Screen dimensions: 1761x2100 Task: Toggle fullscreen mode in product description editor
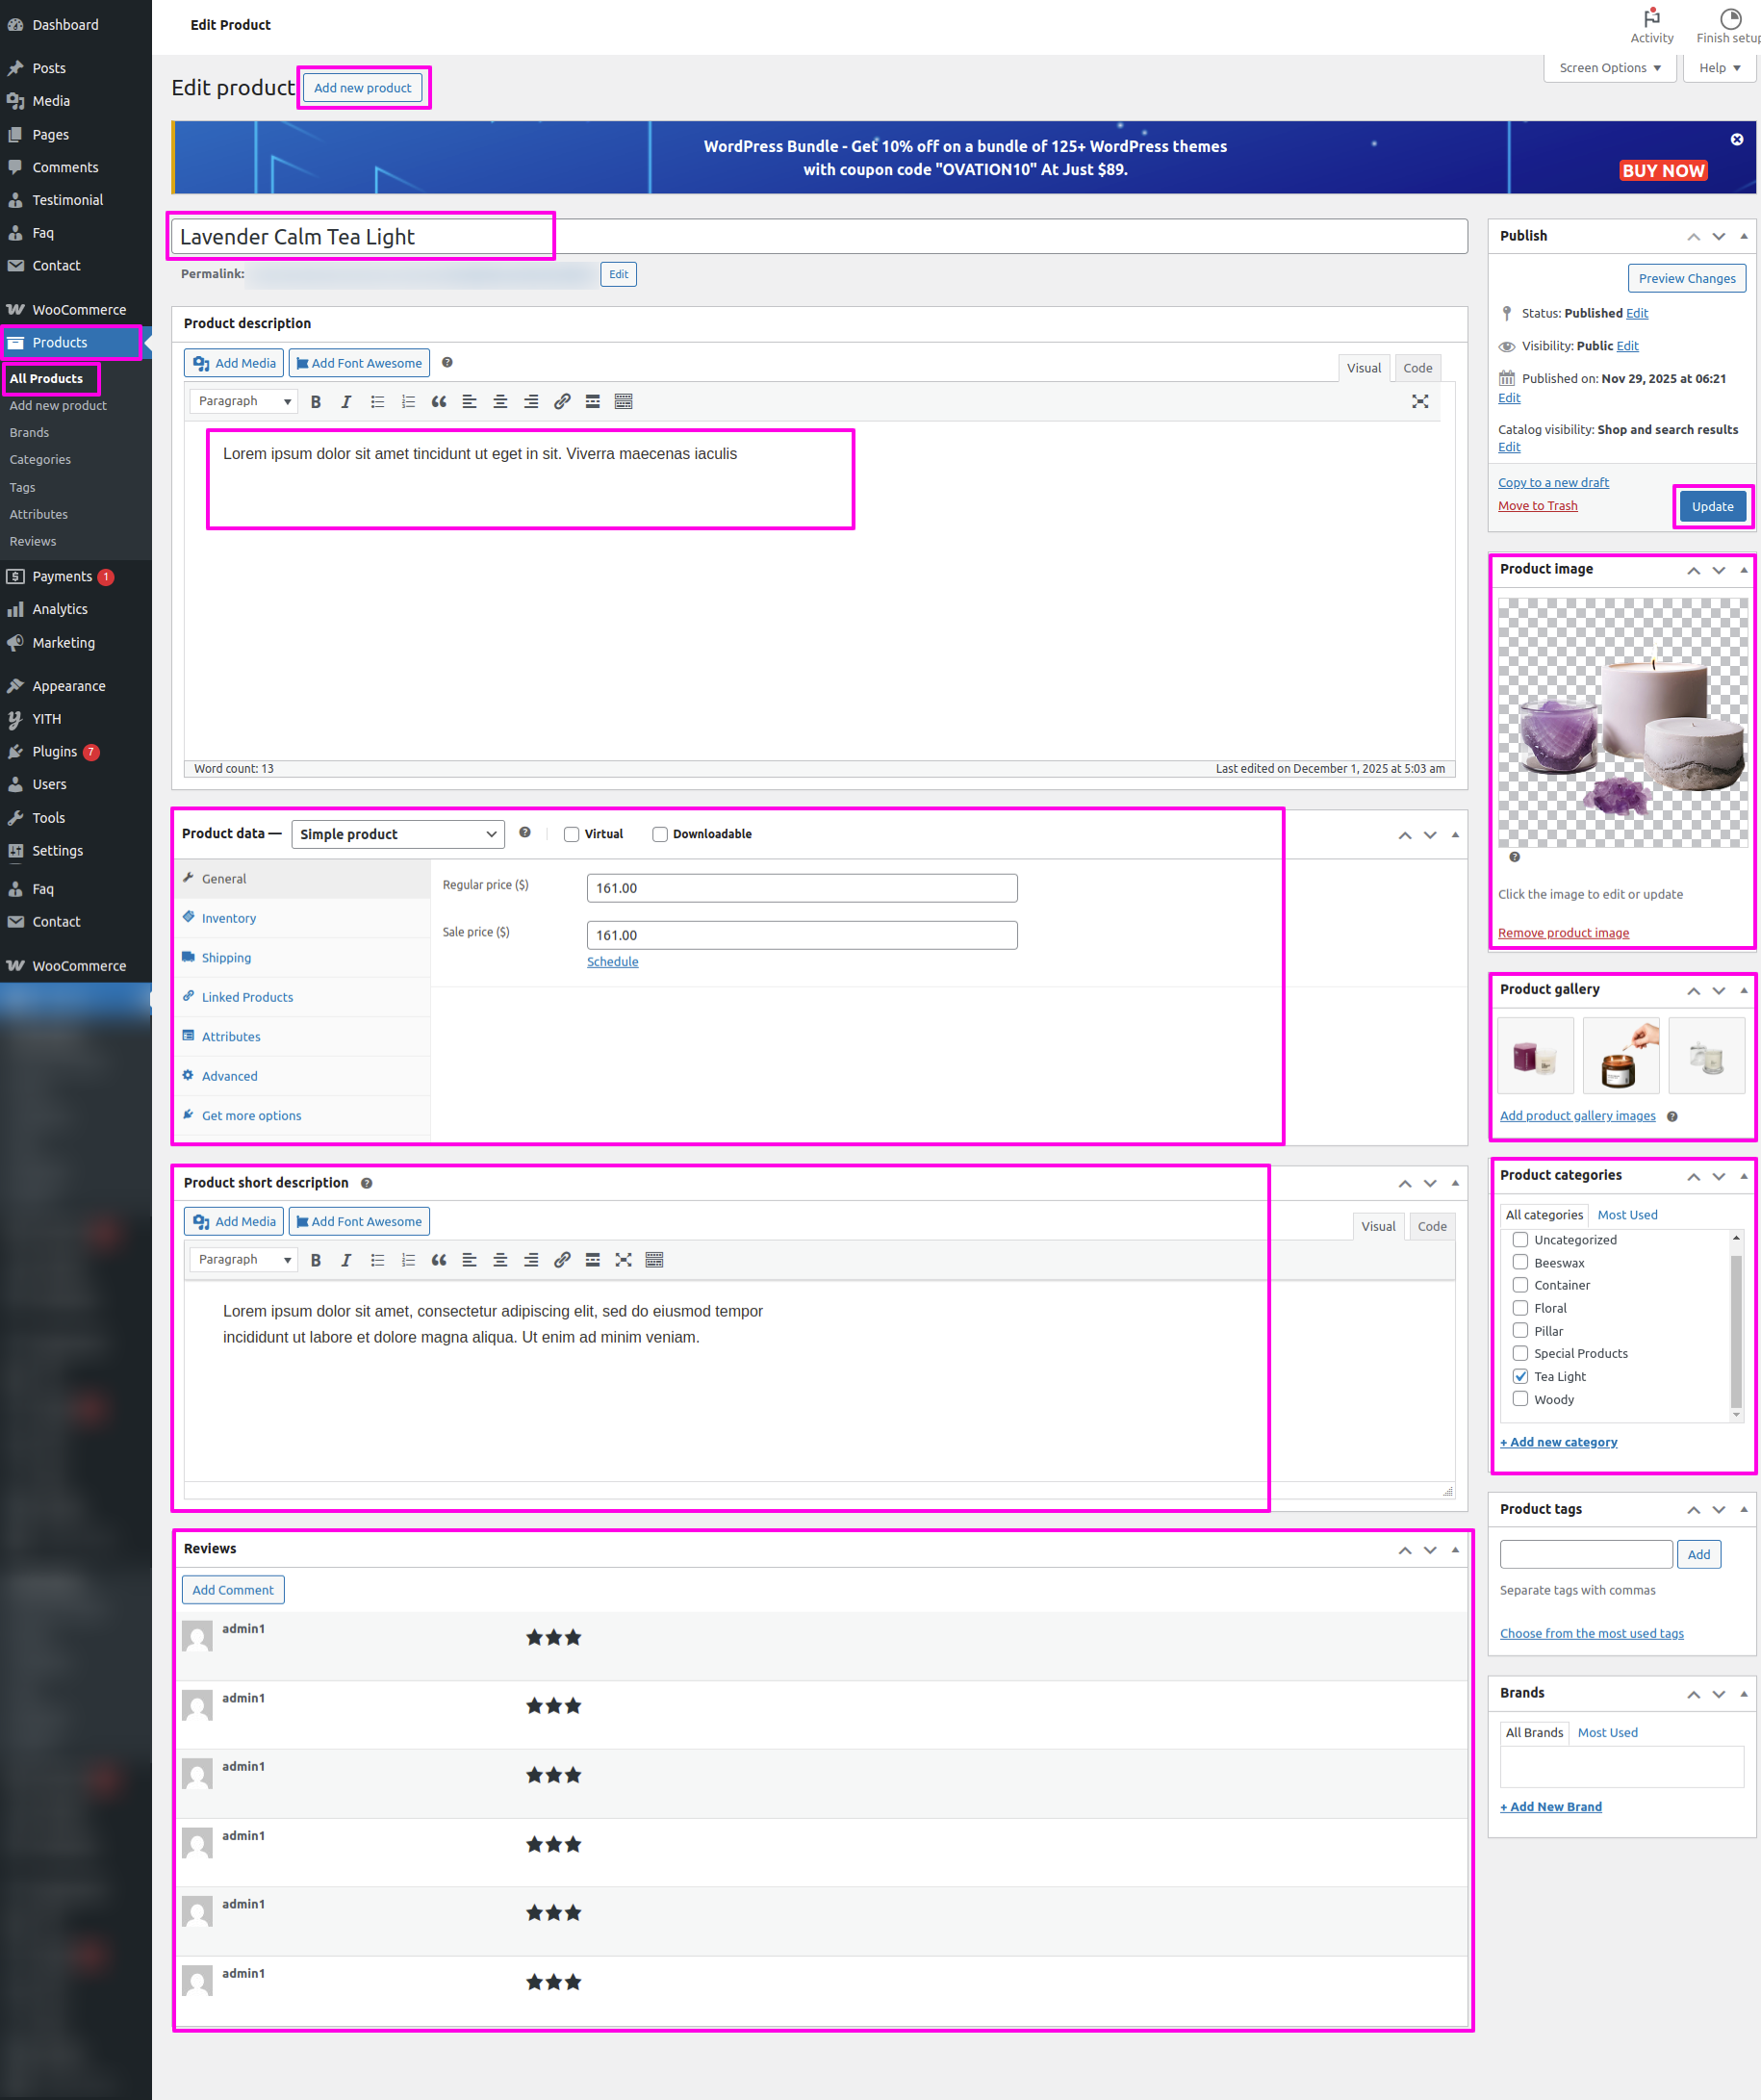[1419, 402]
